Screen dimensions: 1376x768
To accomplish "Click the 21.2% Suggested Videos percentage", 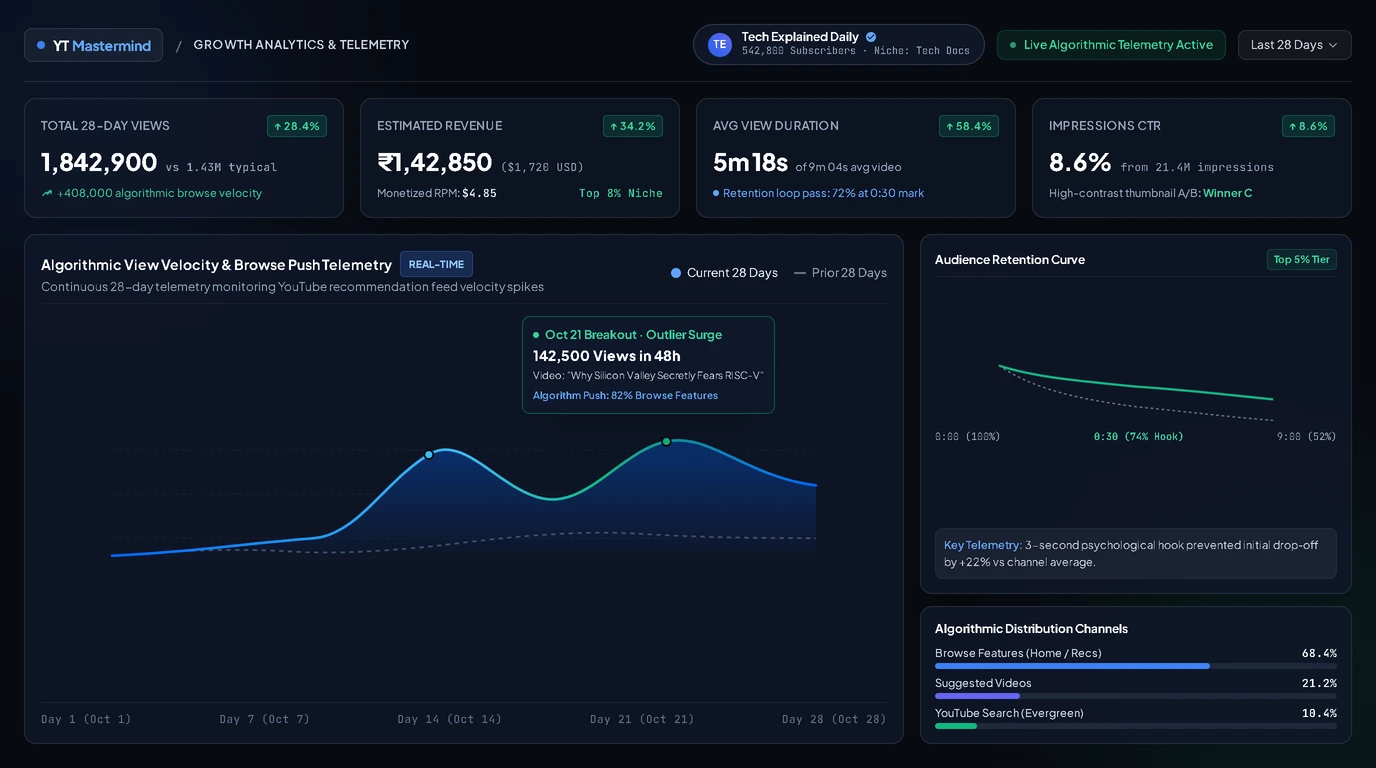I will click(1319, 683).
